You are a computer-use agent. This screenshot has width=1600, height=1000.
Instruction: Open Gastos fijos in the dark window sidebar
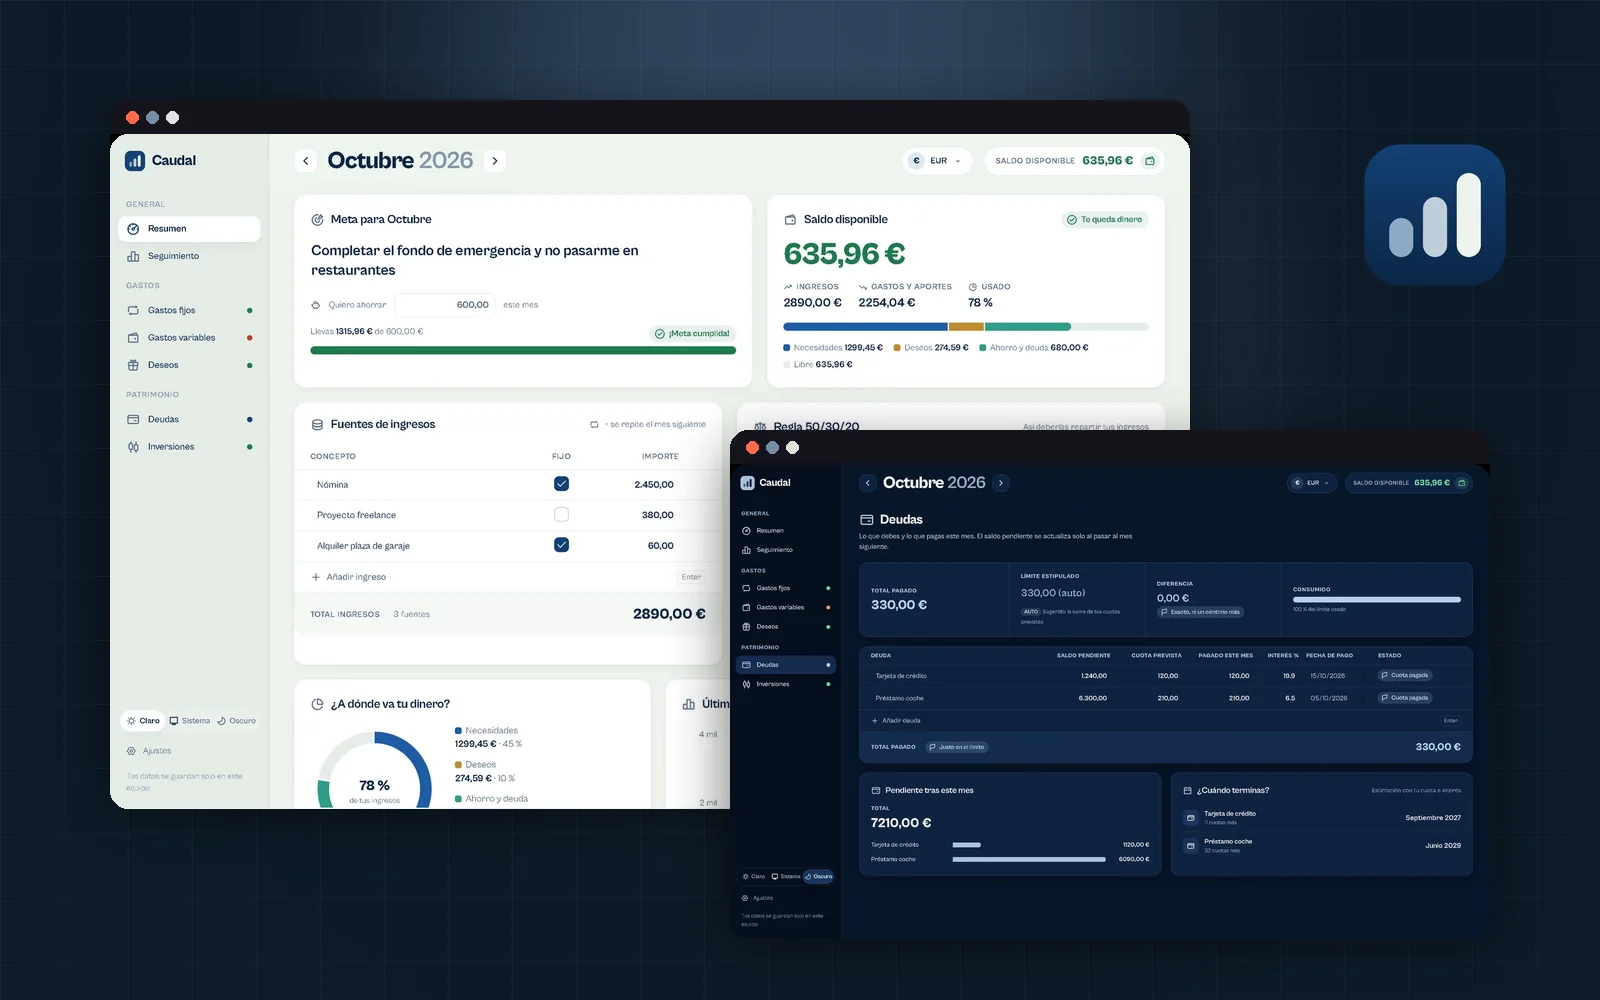pos(787,588)
